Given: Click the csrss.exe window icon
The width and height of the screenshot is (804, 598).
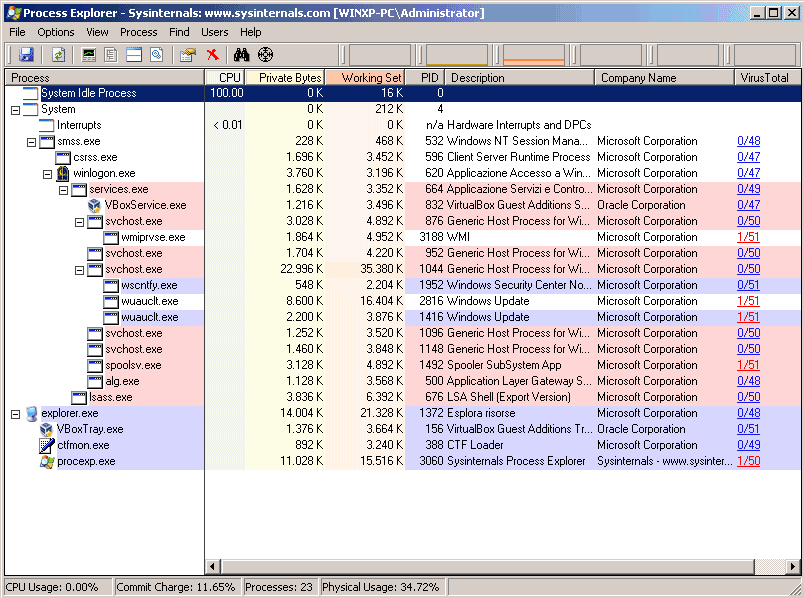Looking at the screenshot, I should (x=63, y=157).
